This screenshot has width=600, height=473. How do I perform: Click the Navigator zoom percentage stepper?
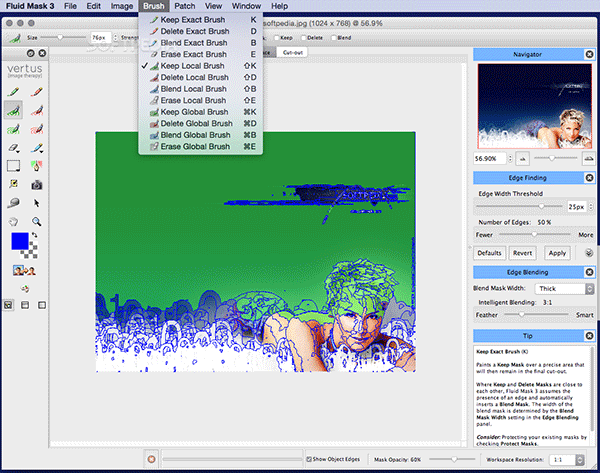click(510, 158)
